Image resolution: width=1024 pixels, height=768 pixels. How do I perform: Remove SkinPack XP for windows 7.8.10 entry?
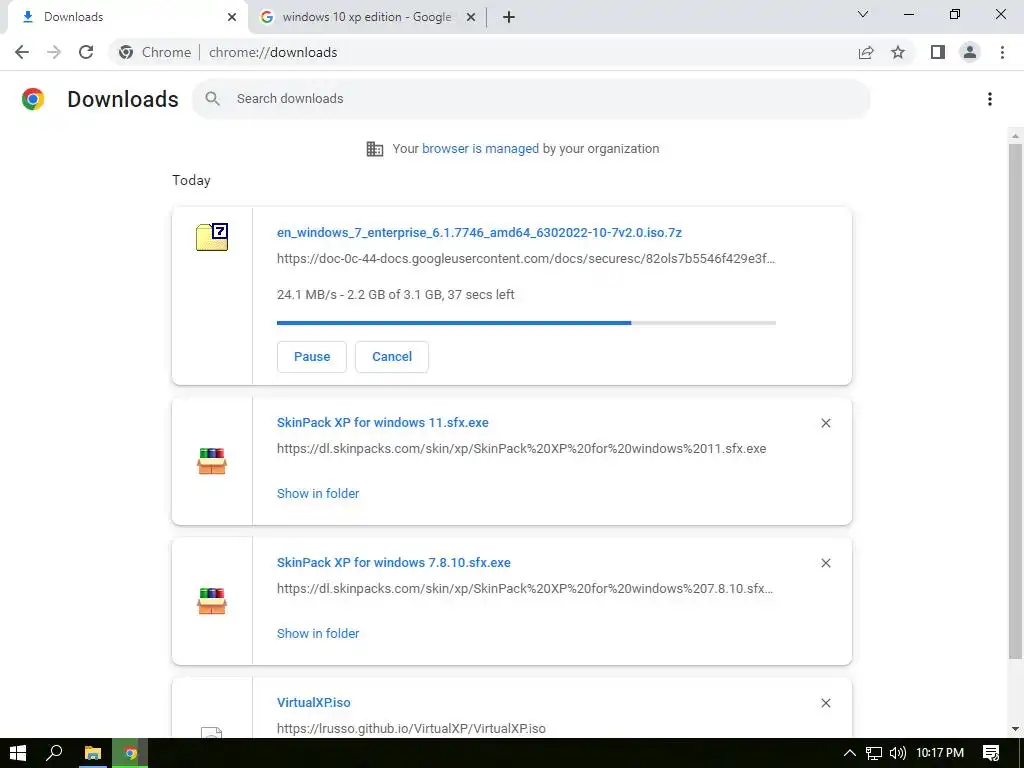[825, 563]
